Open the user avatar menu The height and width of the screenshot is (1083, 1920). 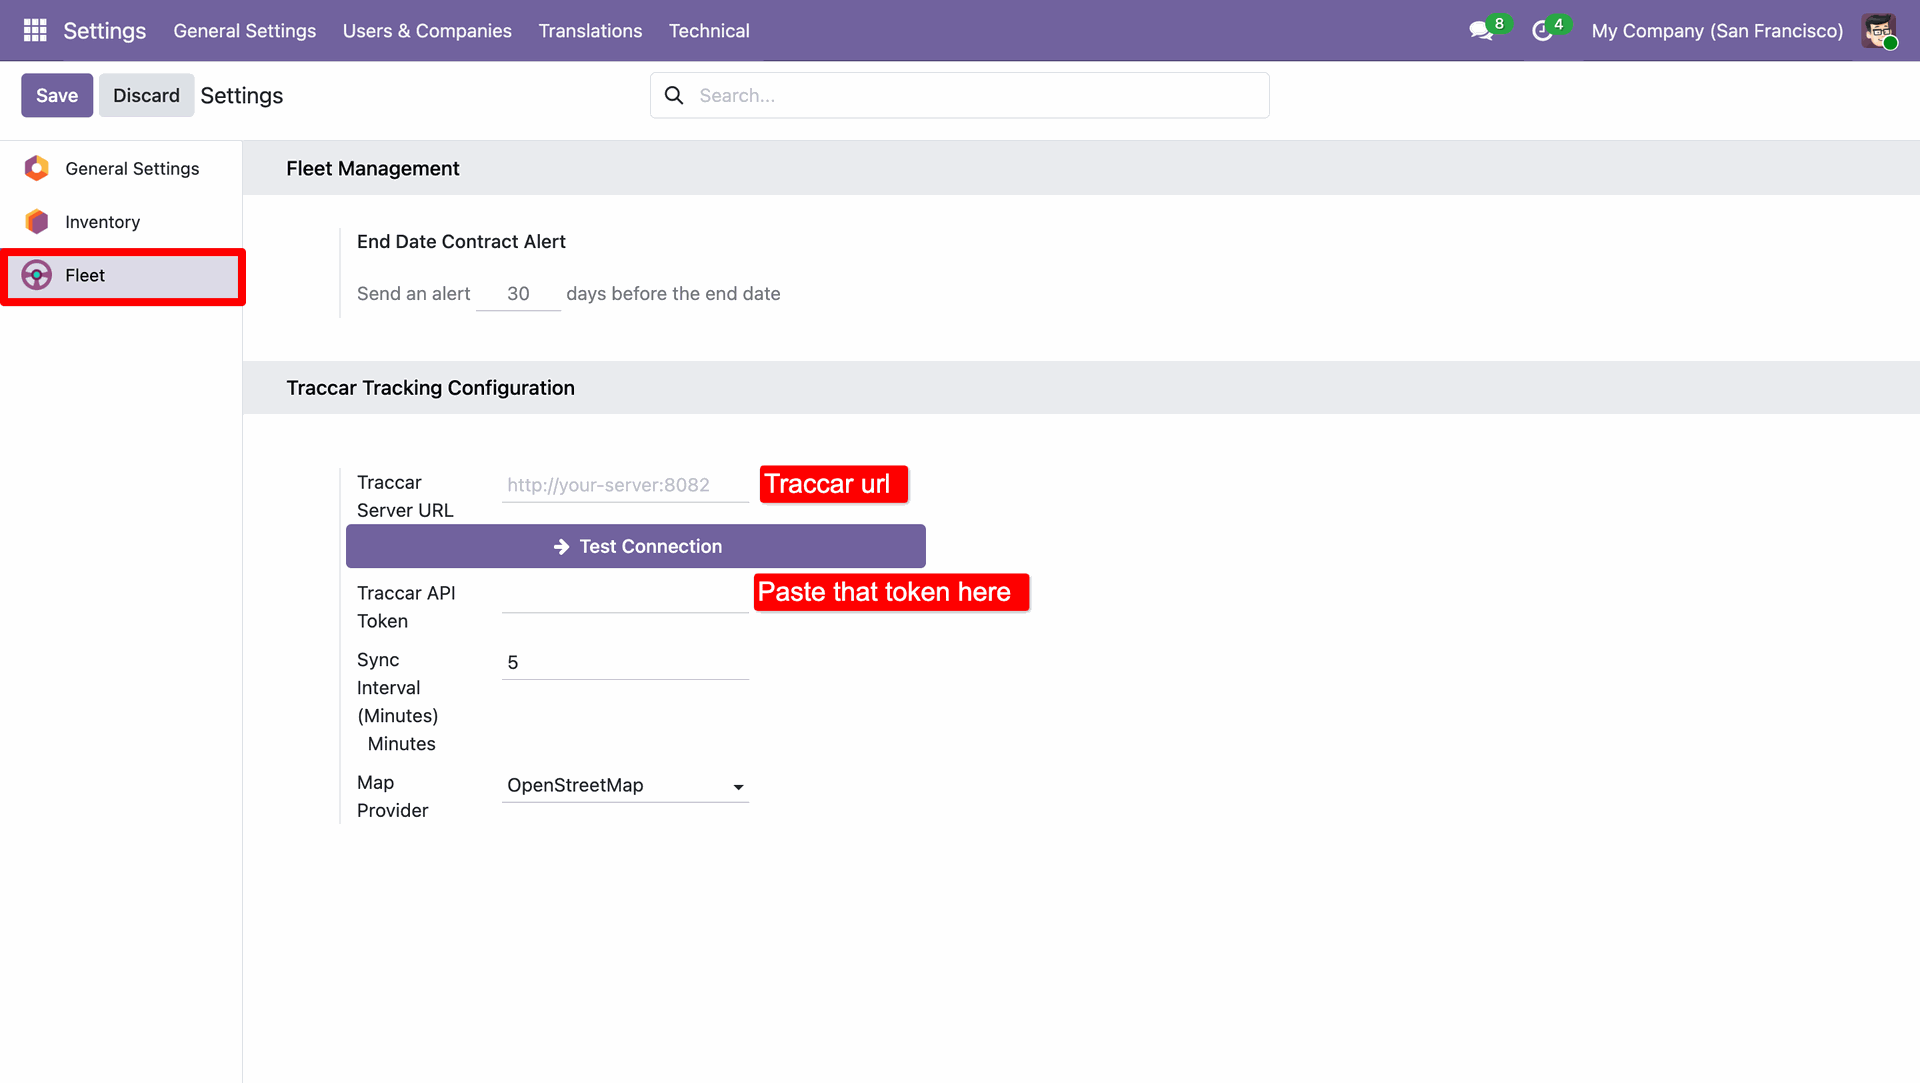[1879, 31]
